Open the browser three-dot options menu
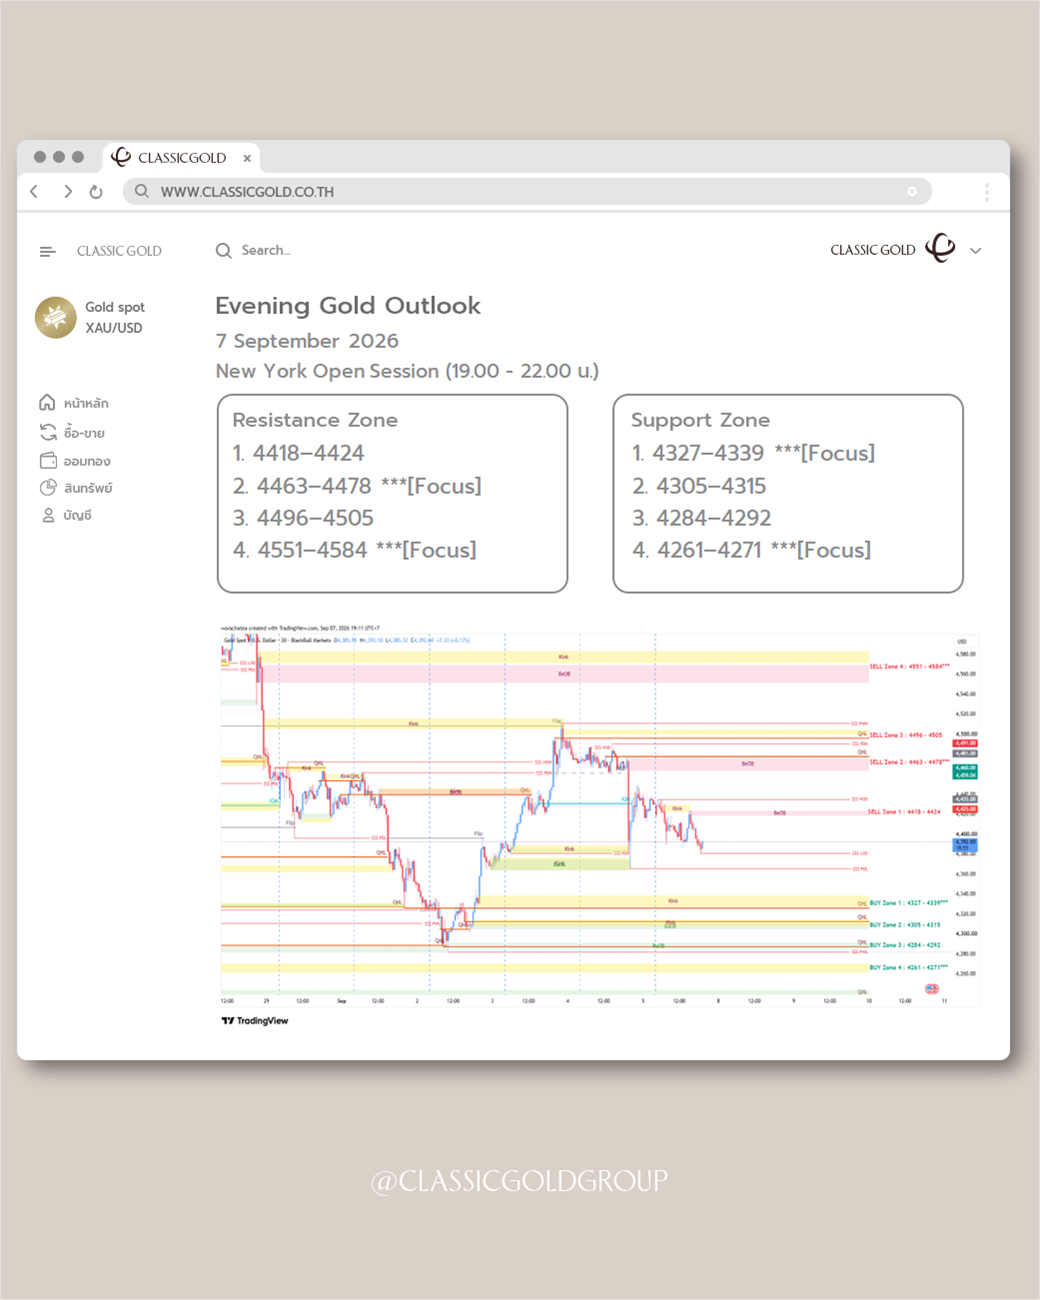The width and height of the screenshot is (1040, 1300). pyautogui.click(x=986, y=192)
